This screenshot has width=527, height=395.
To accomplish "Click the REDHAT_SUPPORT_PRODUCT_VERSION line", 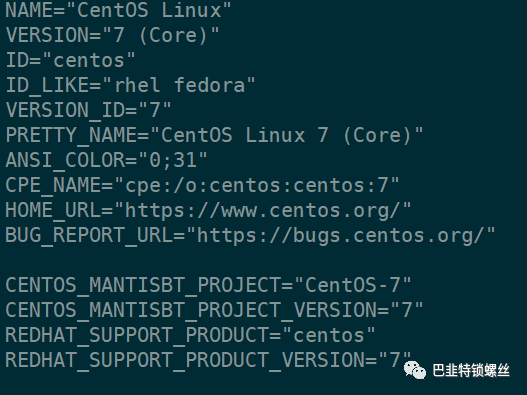I will pyautogui.click(x=208, y=360).
